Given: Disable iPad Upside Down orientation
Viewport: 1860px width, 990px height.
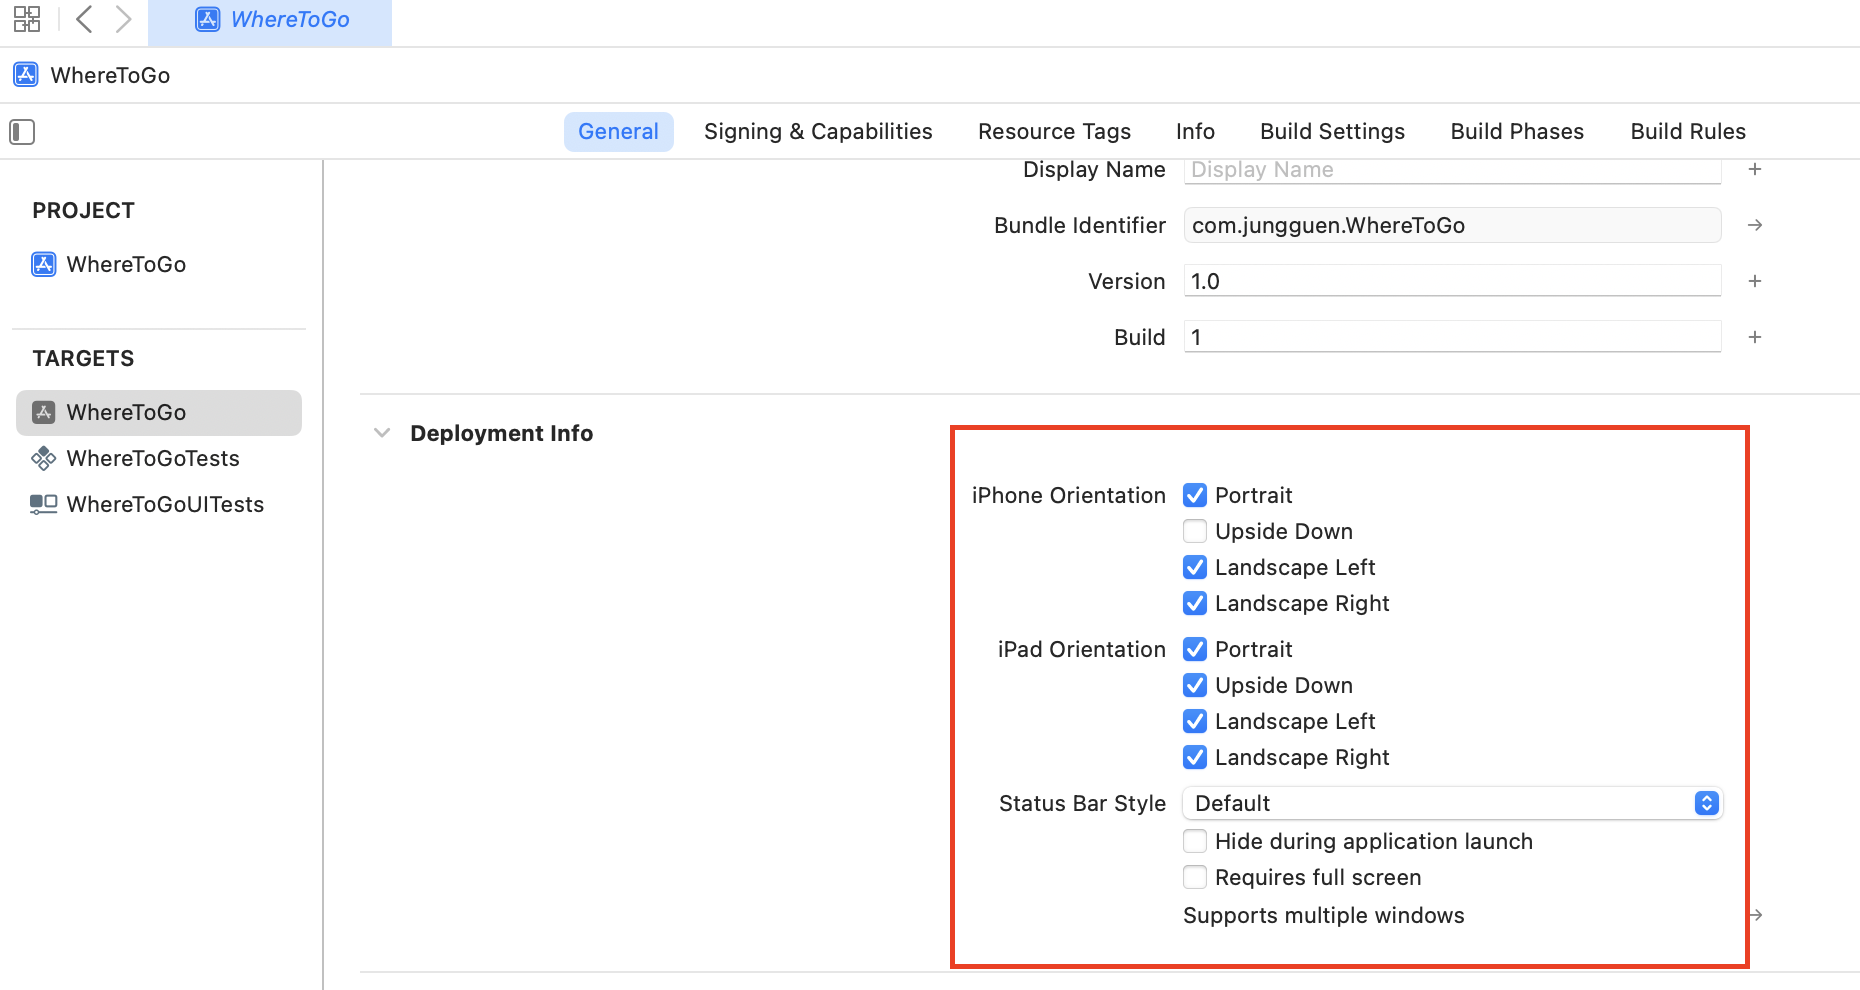Looking at the screenshot, I should [x=1194, y=685].
